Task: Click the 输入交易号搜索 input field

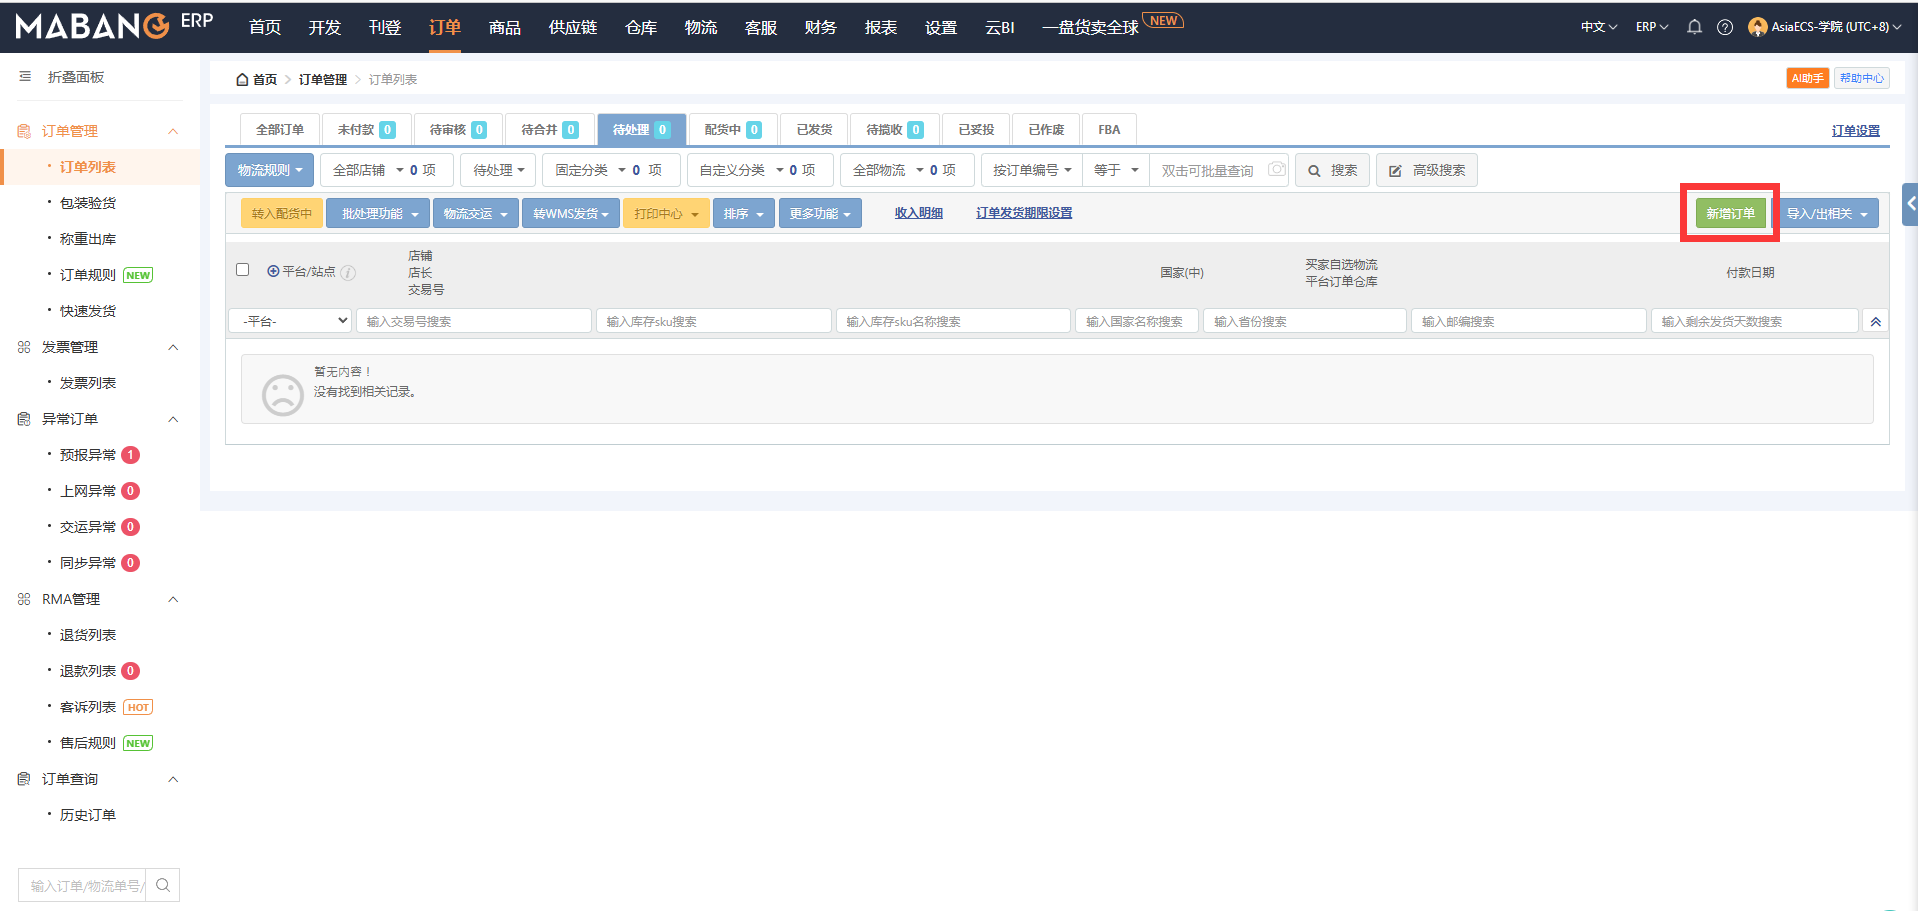Action: (473, 321)
